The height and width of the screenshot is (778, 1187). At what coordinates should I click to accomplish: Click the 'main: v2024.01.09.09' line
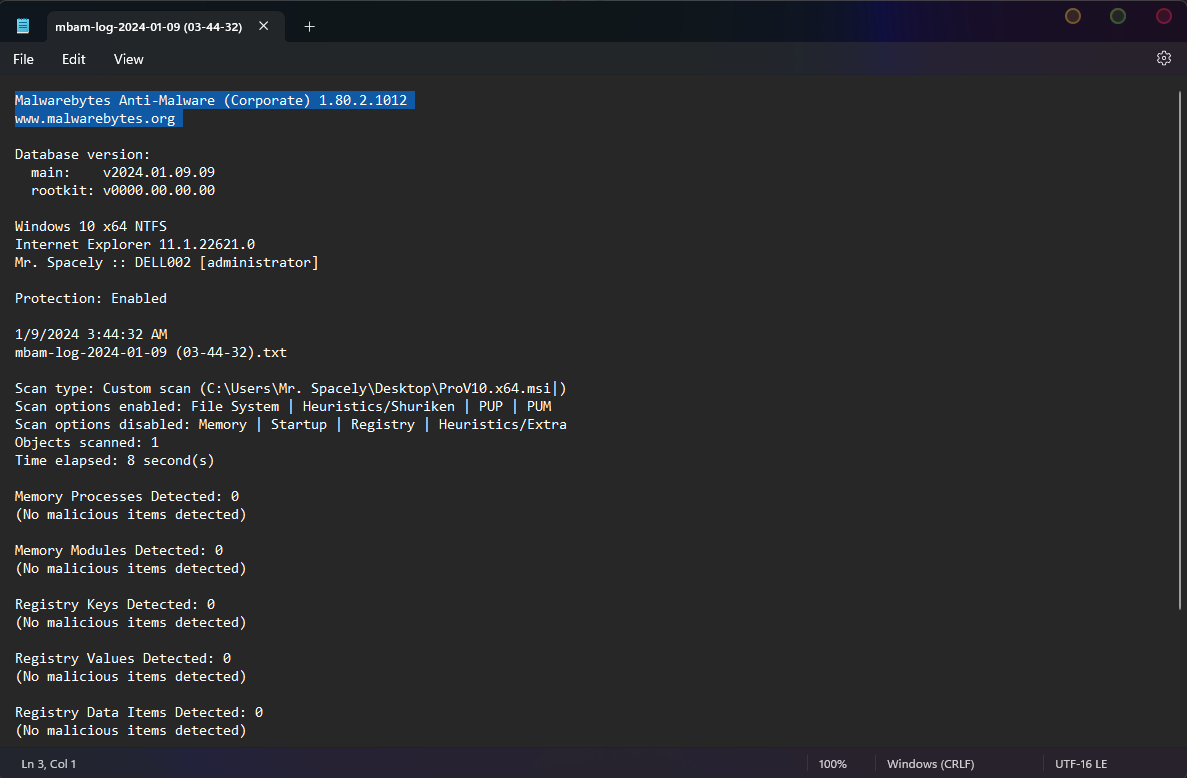tap(123, 173)
